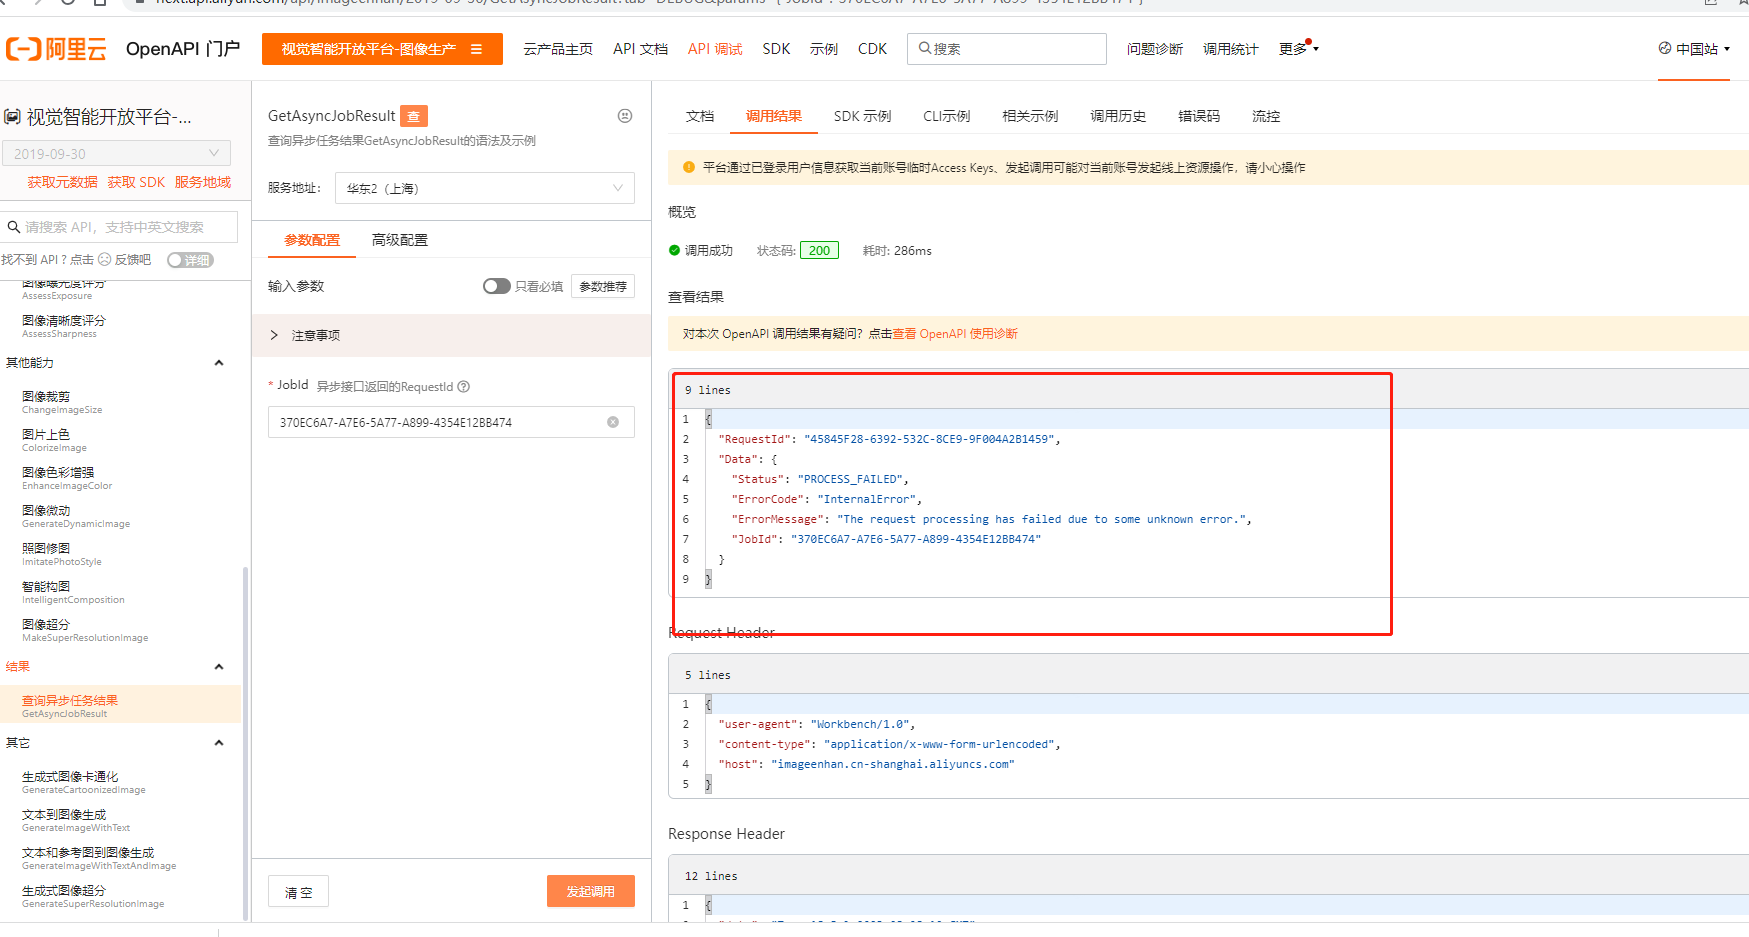Open the SDK menu item
1749x937 pixels.
tap(776, 49)
